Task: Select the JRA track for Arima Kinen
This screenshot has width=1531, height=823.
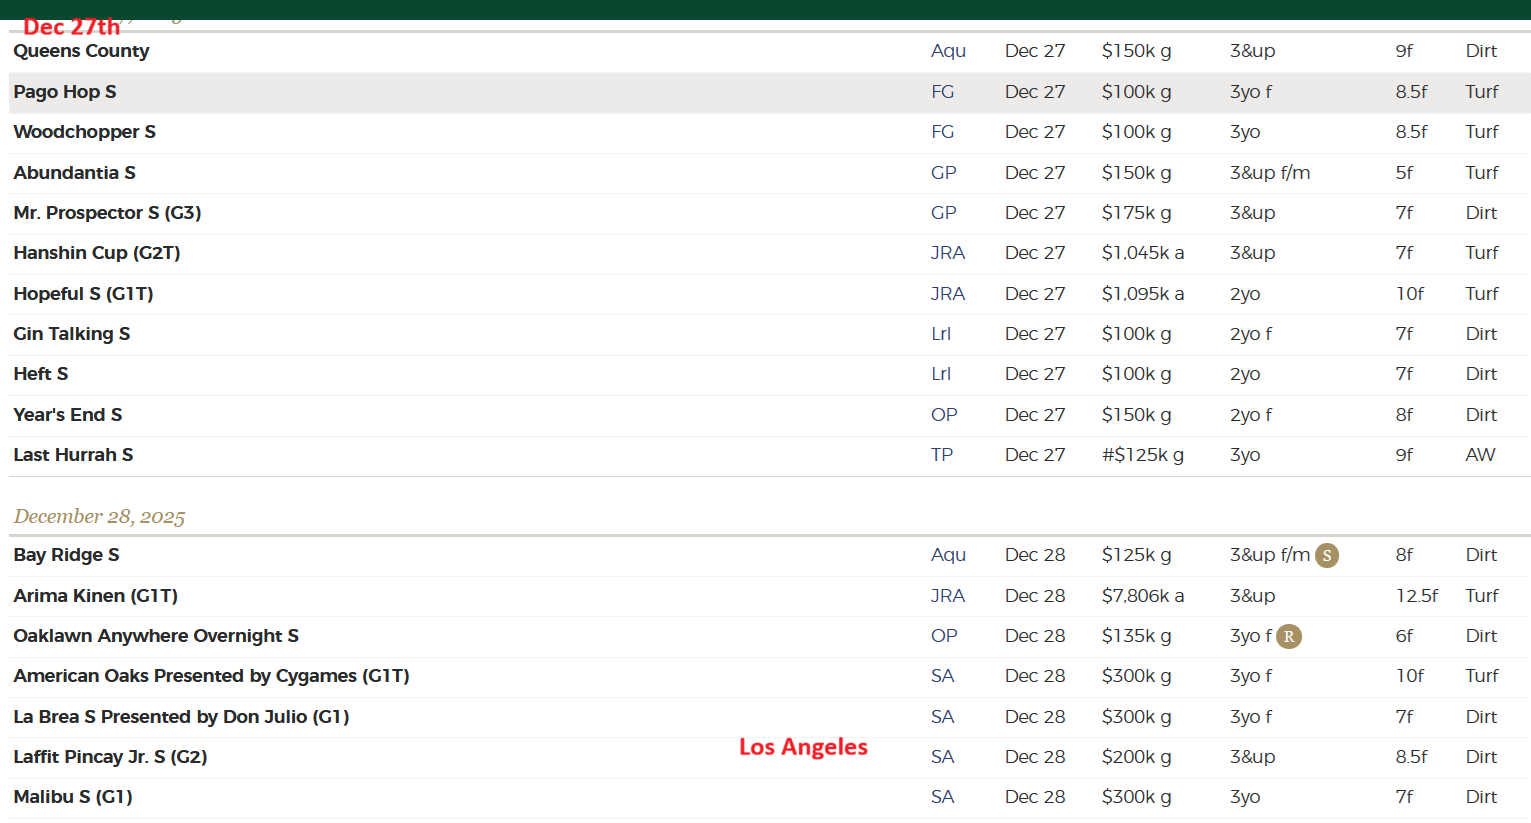Action: click(x=948, y=596)
